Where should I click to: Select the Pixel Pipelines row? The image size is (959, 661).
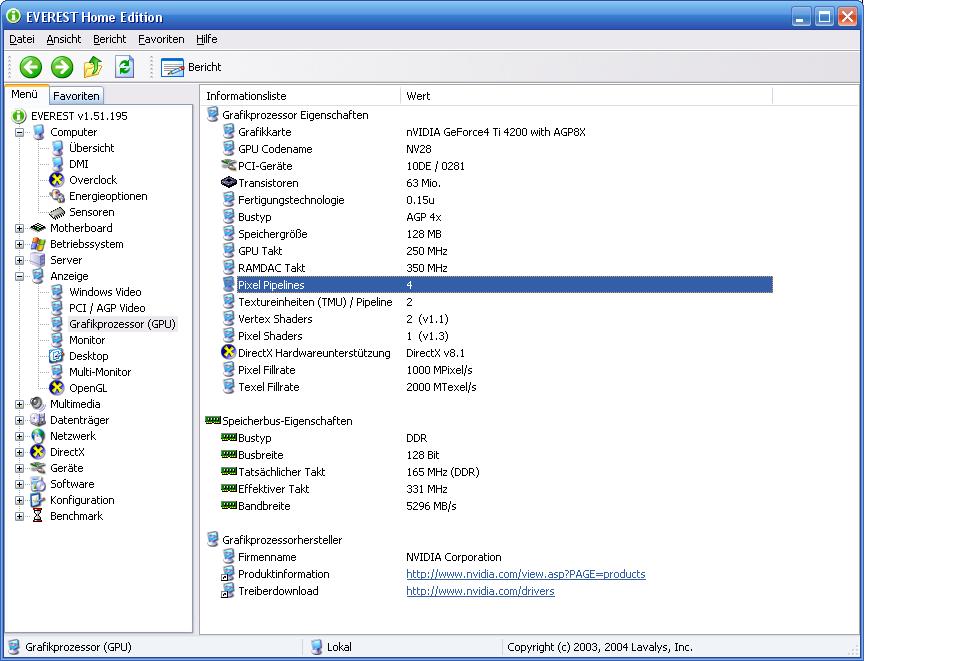point(497,285)
